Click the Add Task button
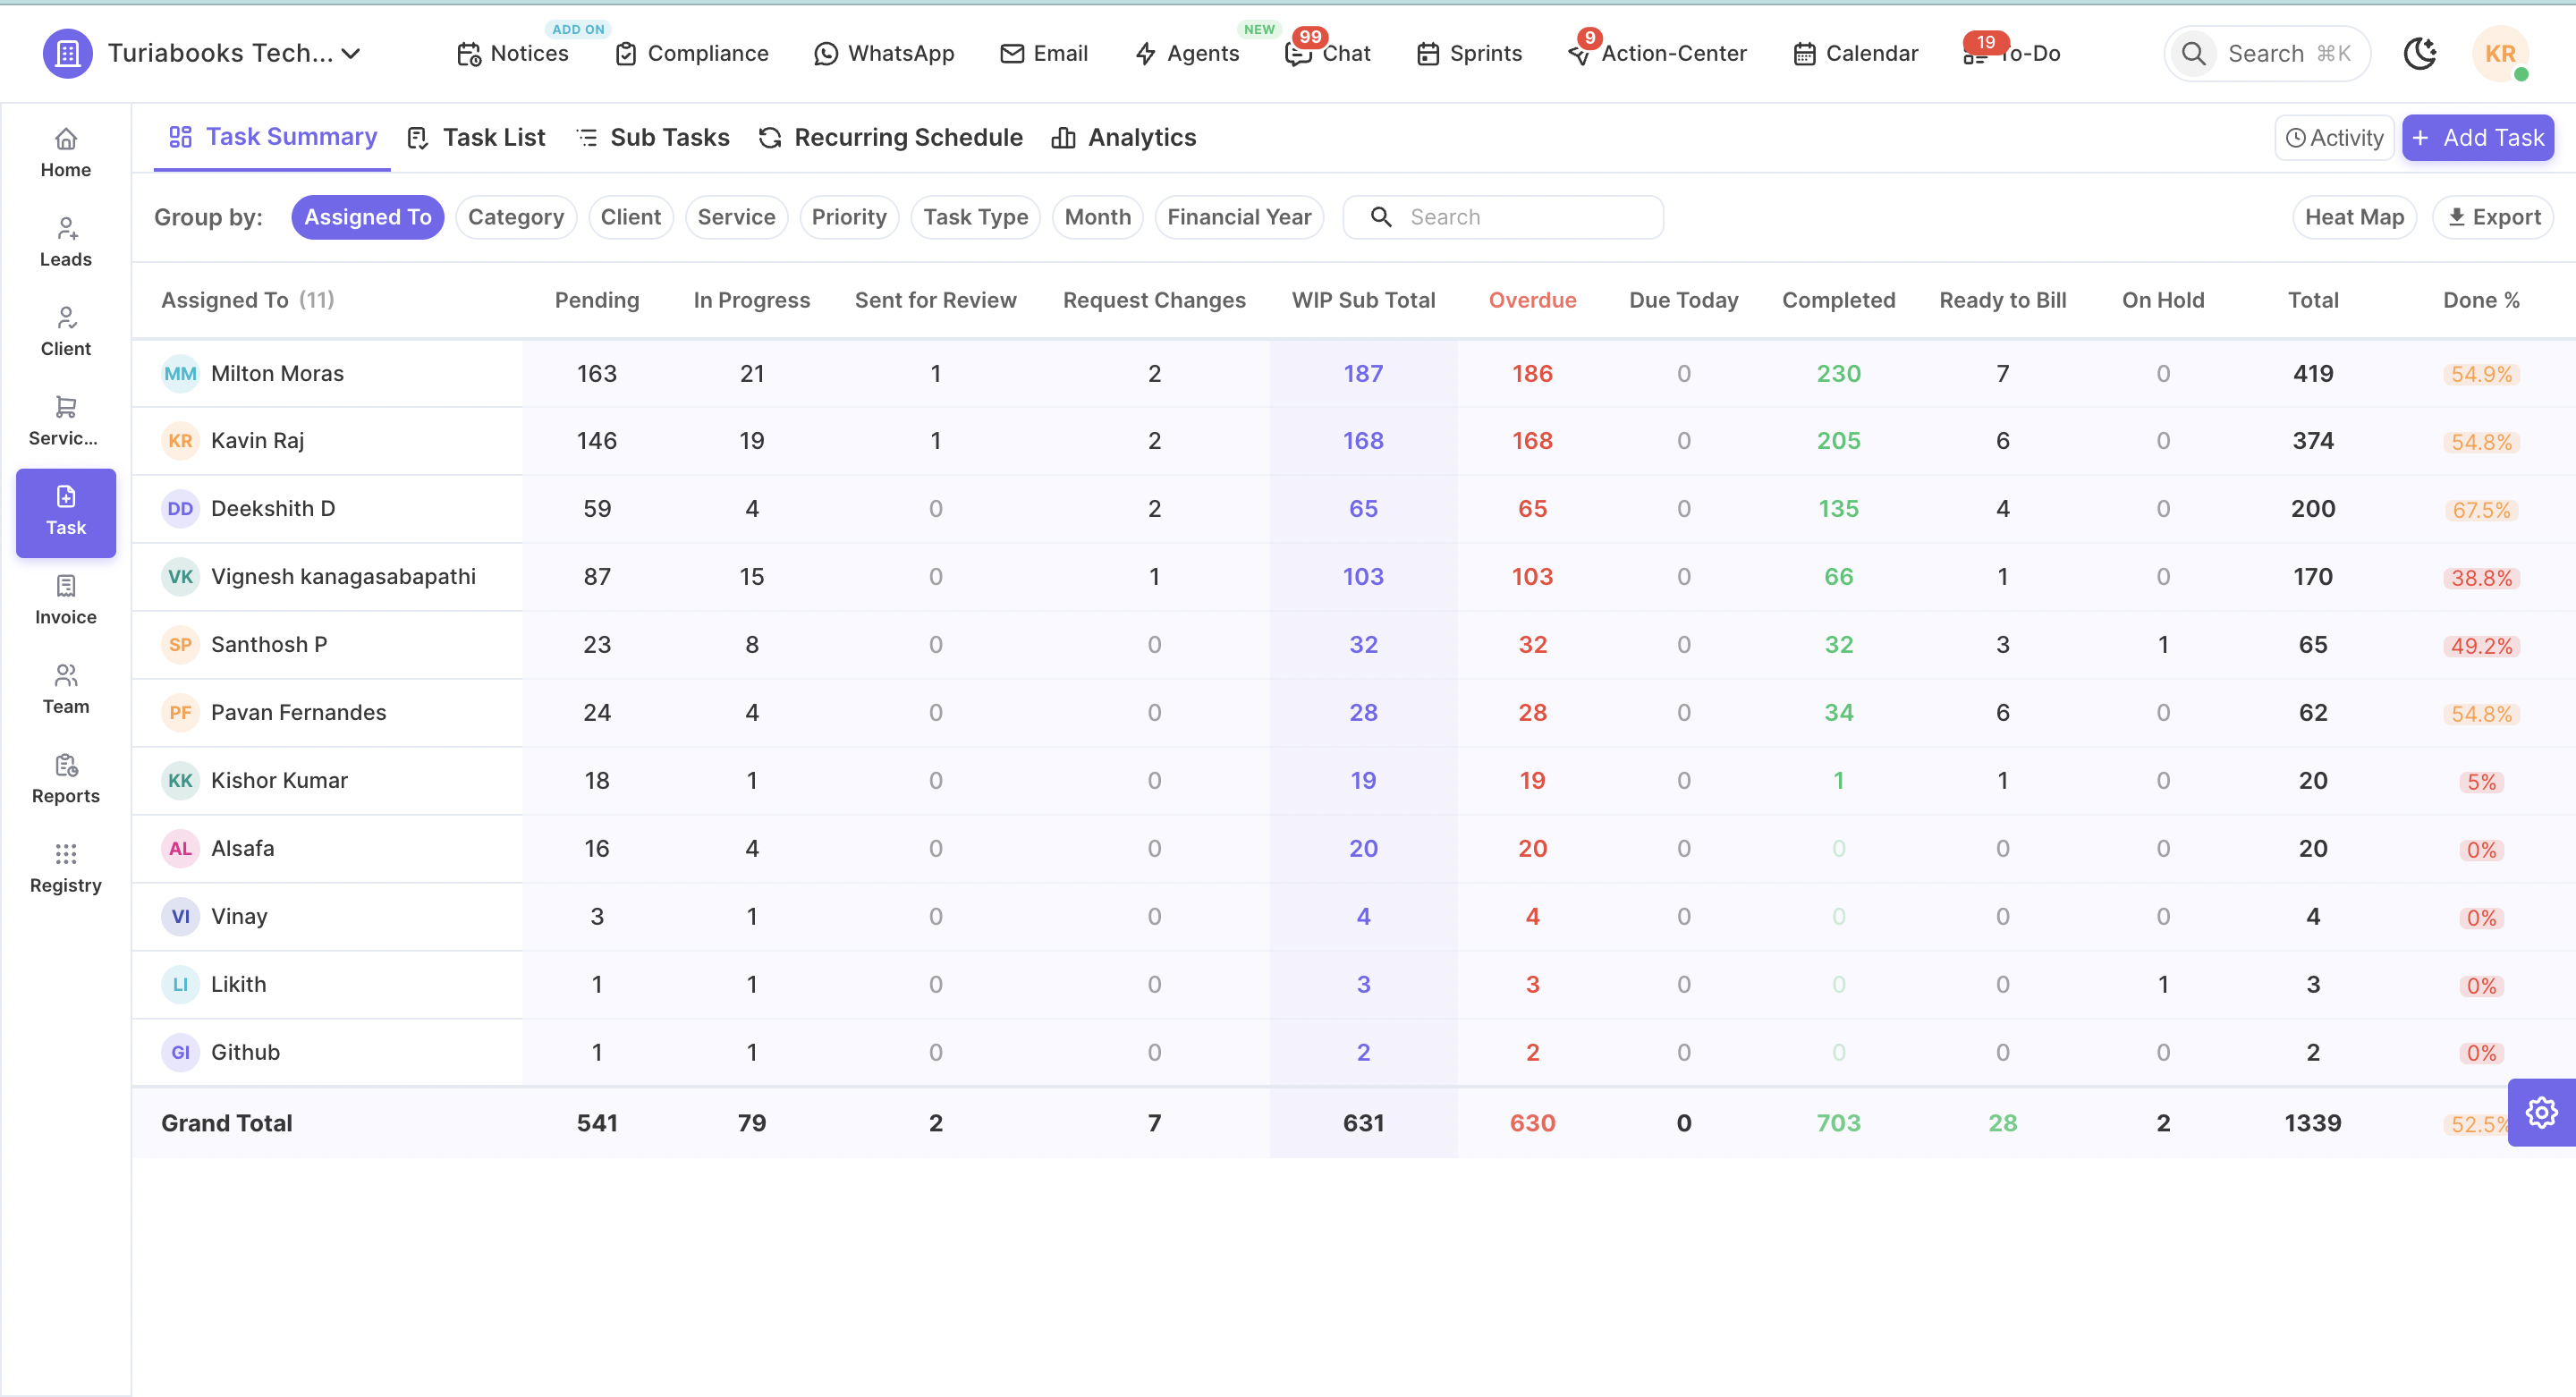This screenshot has height=1397, width=2576. pos(2478,138)
